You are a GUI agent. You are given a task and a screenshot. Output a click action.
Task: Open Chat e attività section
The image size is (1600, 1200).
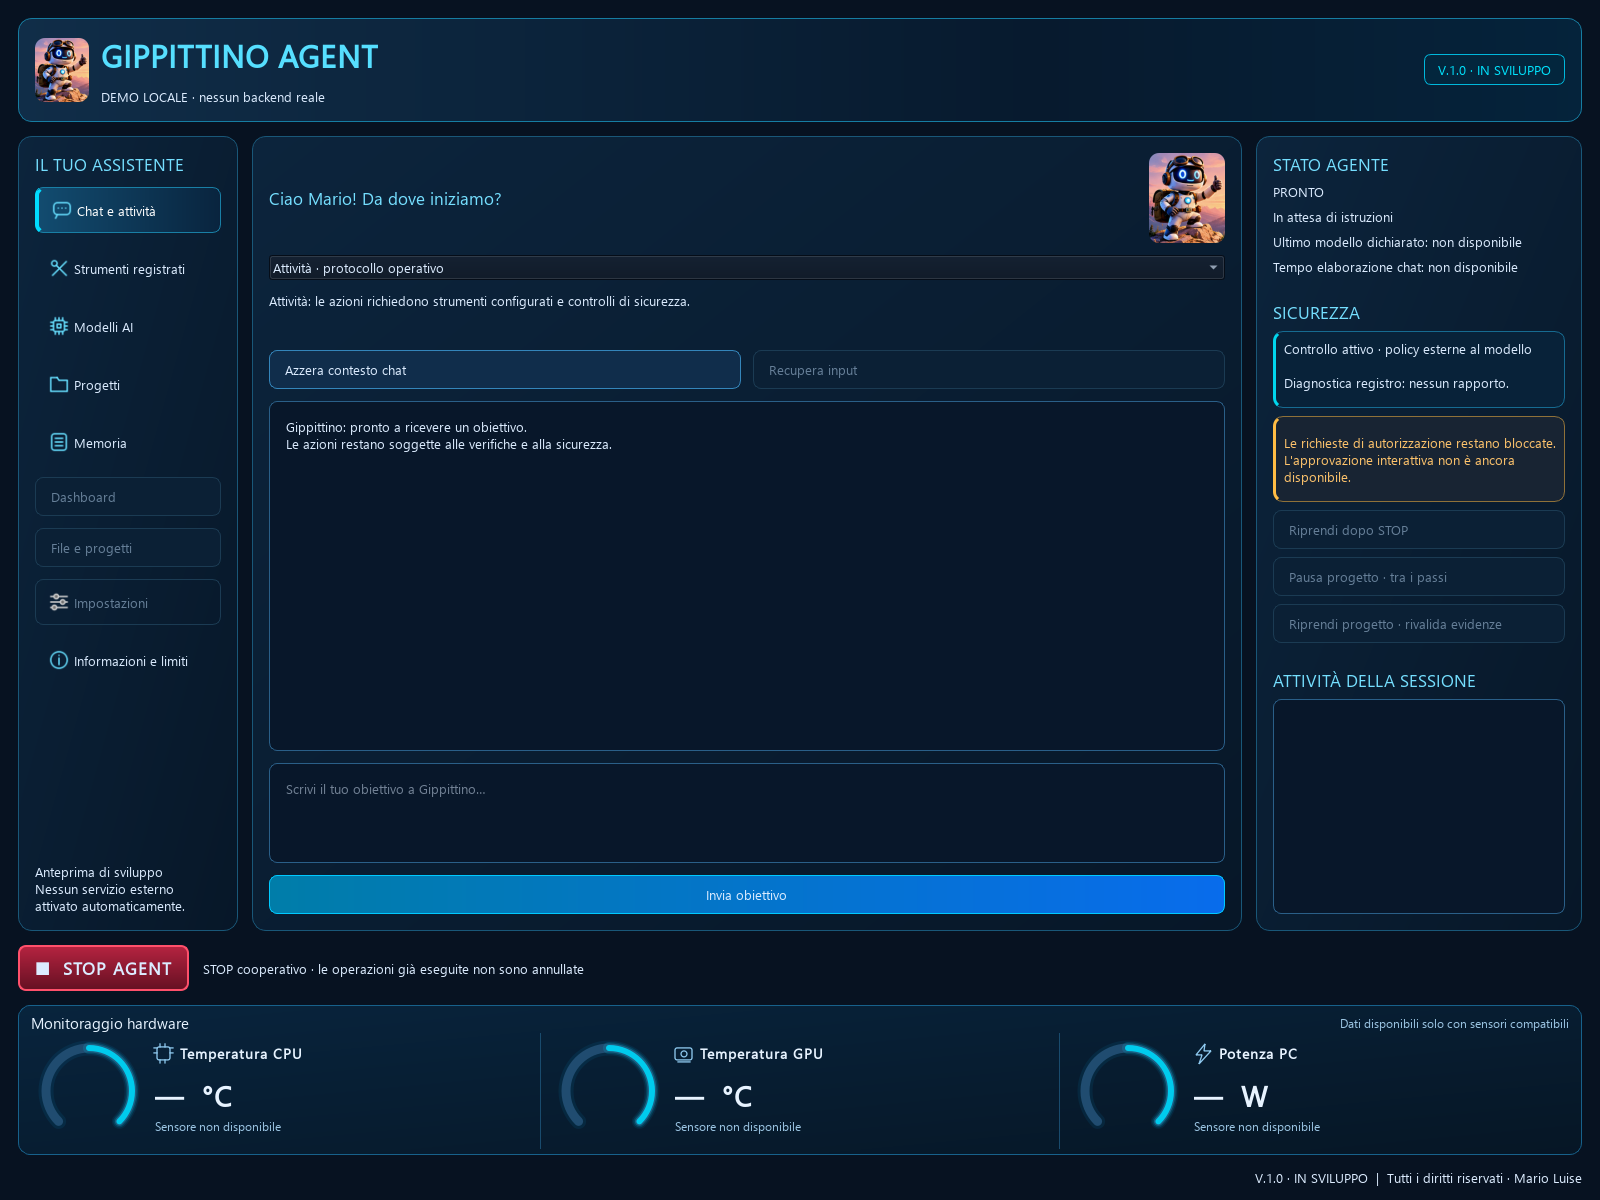(x=128, y=210)
